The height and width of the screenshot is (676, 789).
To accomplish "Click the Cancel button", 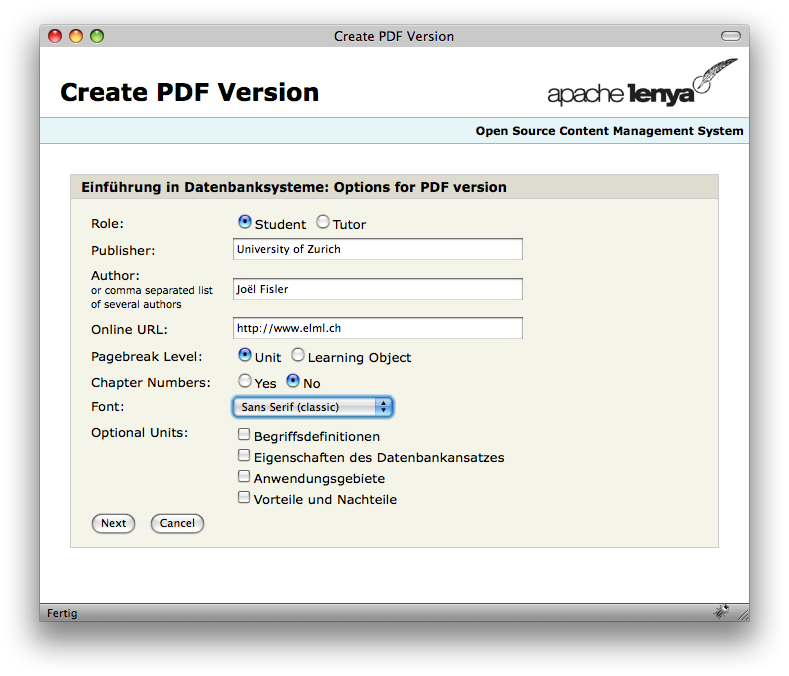I will [177, 523].
